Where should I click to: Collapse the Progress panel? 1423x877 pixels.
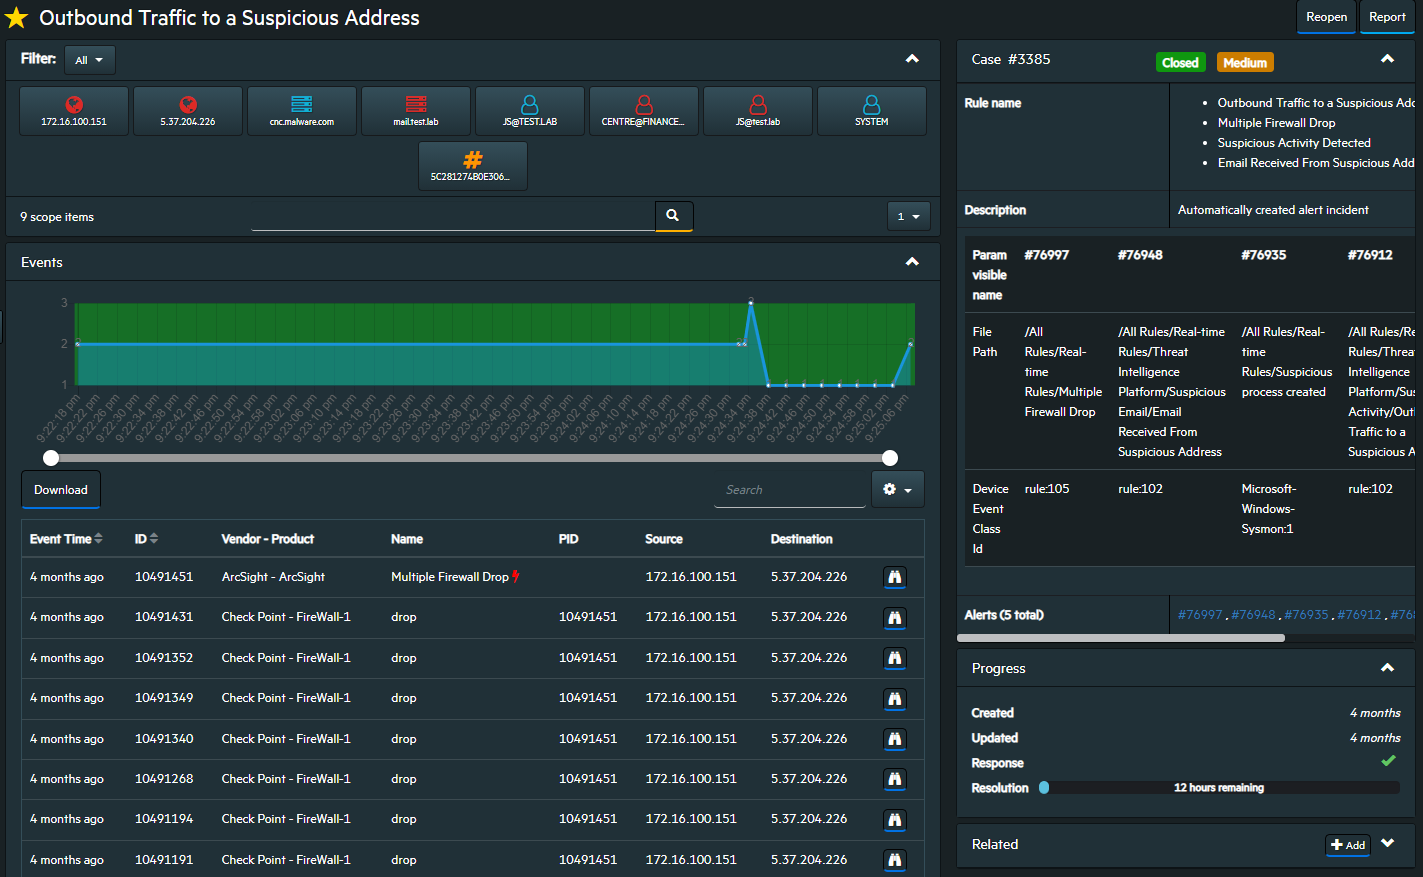click(x=1387, y=668)
